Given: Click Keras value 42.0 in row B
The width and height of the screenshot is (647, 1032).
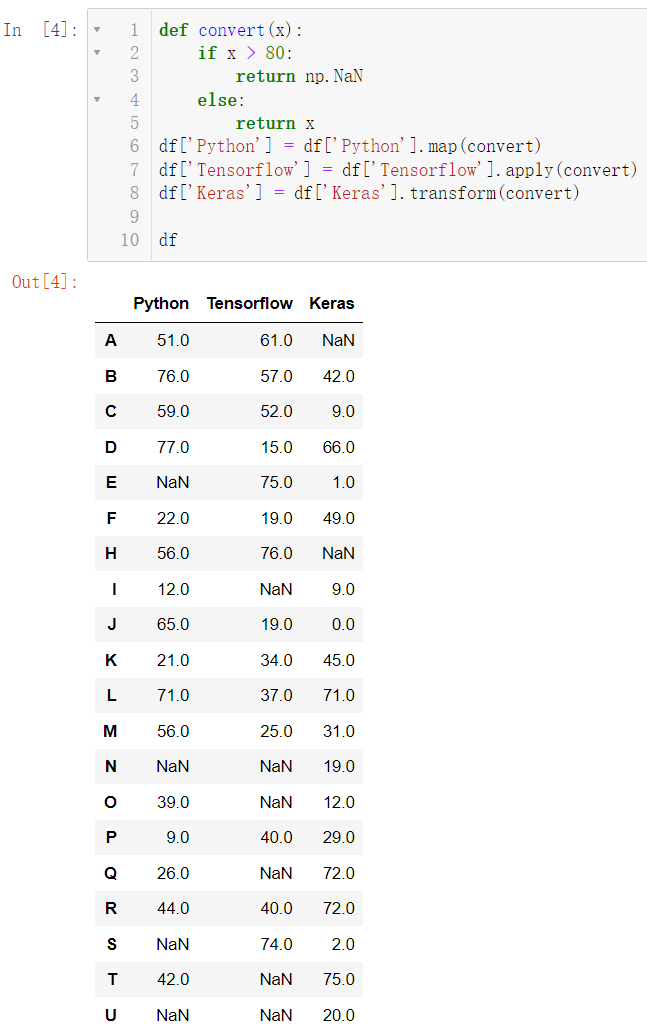Looking at the screenshot, I should (339, 376).
